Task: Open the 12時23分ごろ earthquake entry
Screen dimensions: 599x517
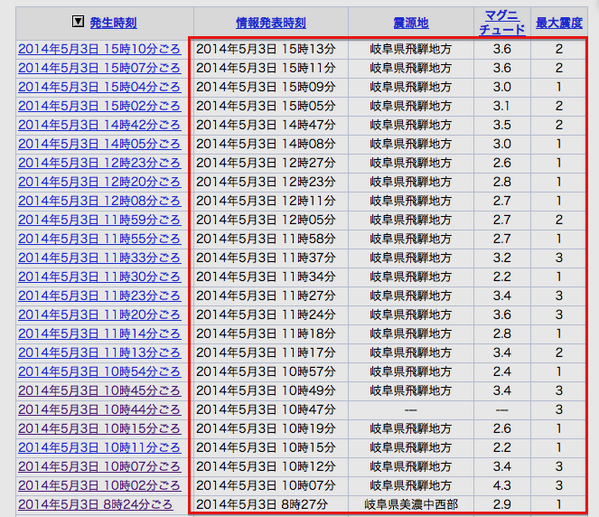Action: coord(99,163)
